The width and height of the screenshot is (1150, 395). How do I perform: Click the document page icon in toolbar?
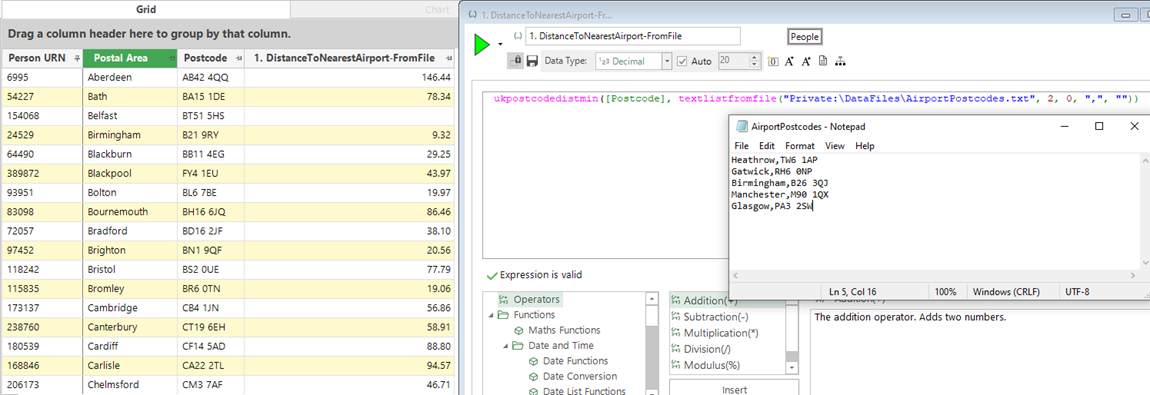pyautogui.click(x=823, y=62)
